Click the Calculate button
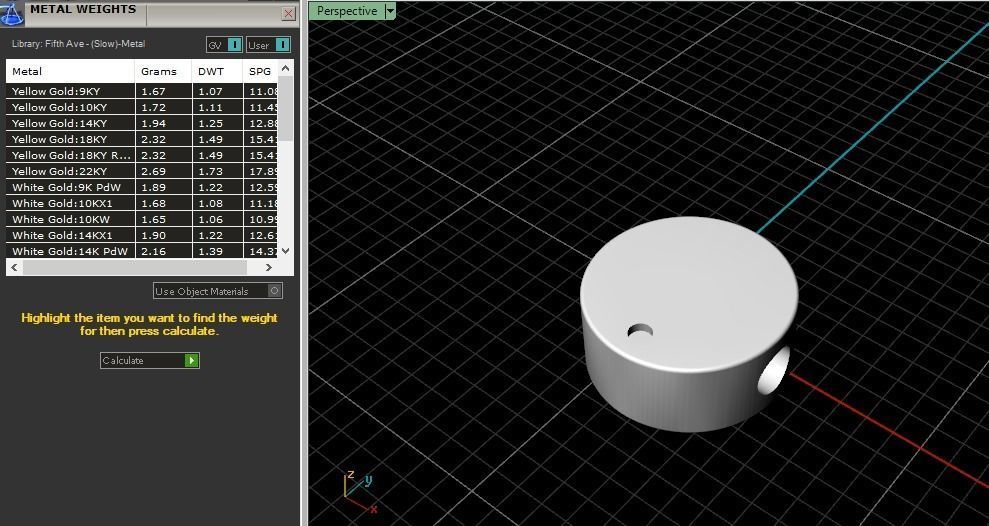This screenshot has height=526, width=989. (x=149, y=360)
